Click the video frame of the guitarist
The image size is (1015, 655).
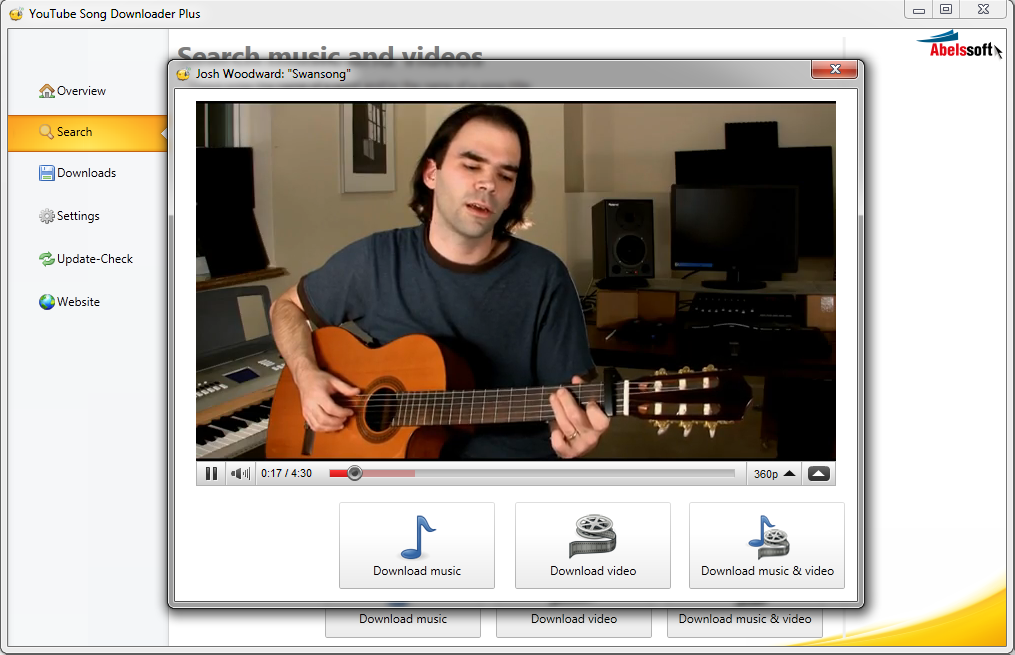[516, 281]
